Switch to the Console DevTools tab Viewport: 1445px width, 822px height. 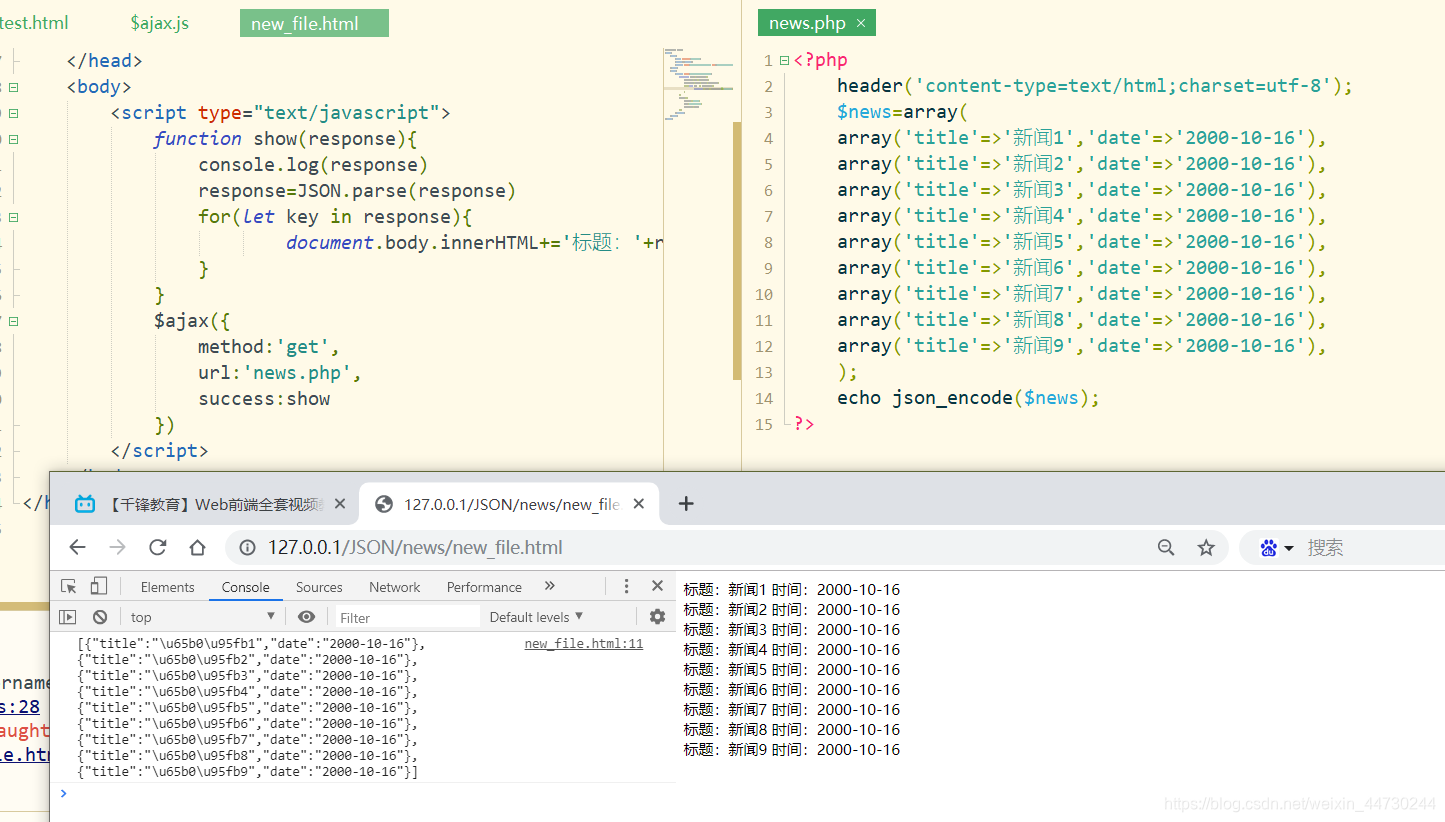246,587
